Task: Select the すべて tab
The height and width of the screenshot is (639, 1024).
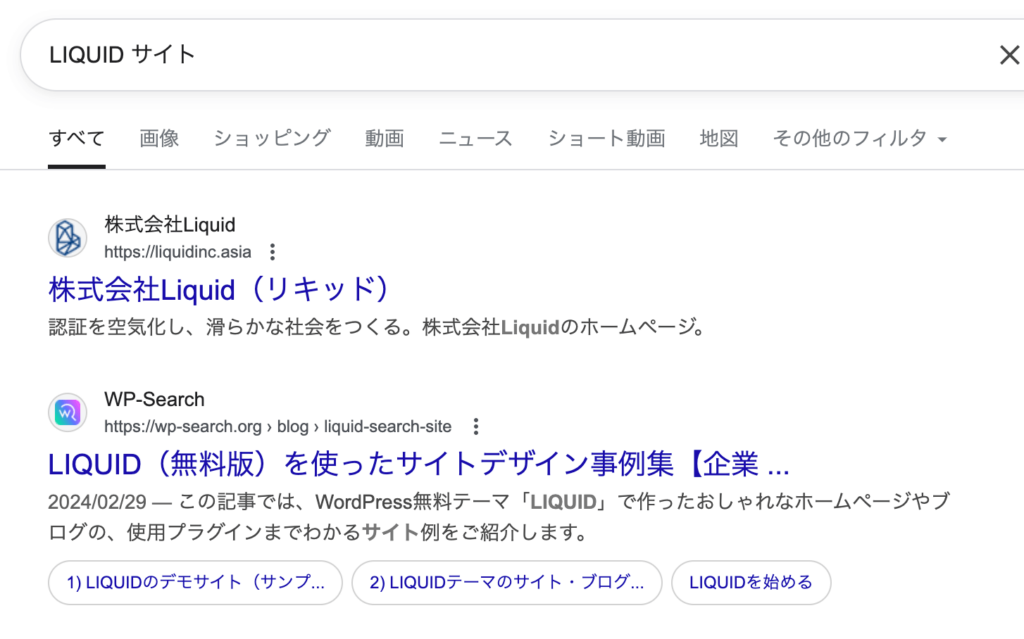Action: click(76, 139)
